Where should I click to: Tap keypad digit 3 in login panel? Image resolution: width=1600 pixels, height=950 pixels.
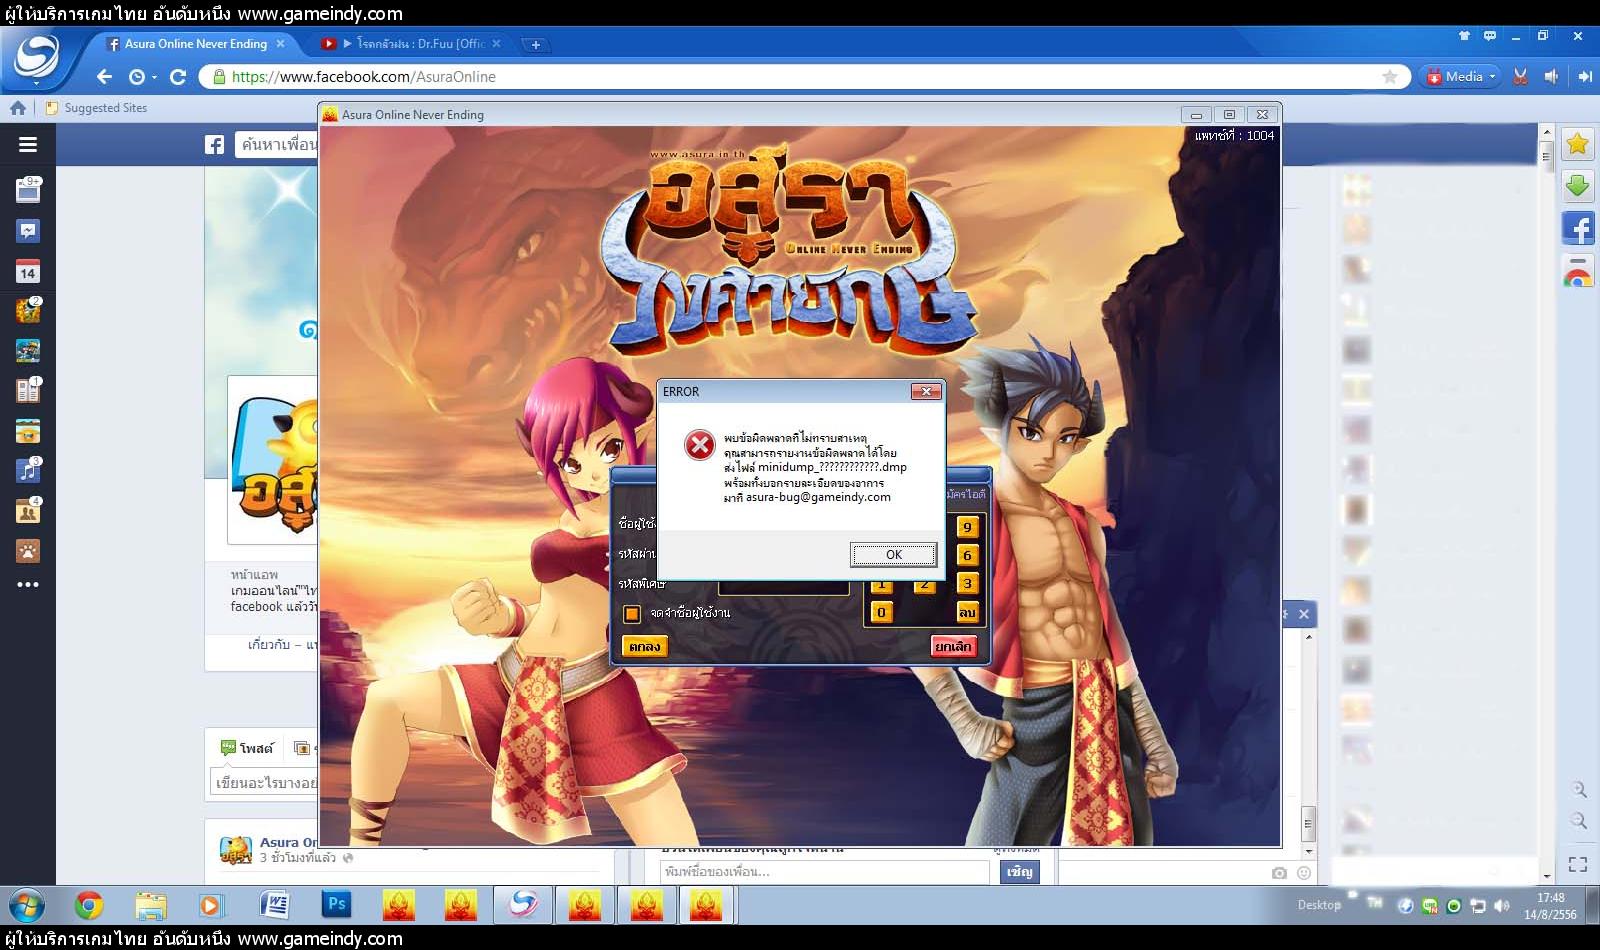click(967, 583)
